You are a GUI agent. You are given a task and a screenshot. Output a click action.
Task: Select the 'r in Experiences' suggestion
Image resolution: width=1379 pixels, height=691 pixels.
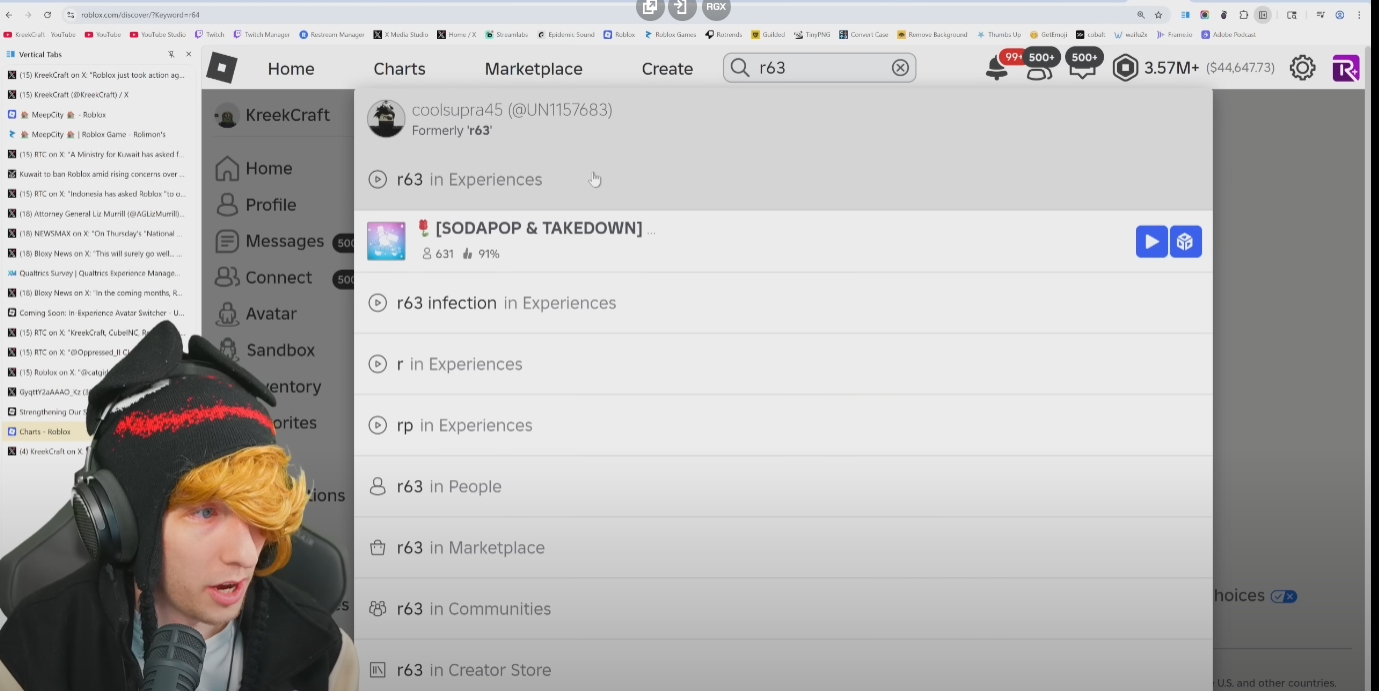click(783, 364)
